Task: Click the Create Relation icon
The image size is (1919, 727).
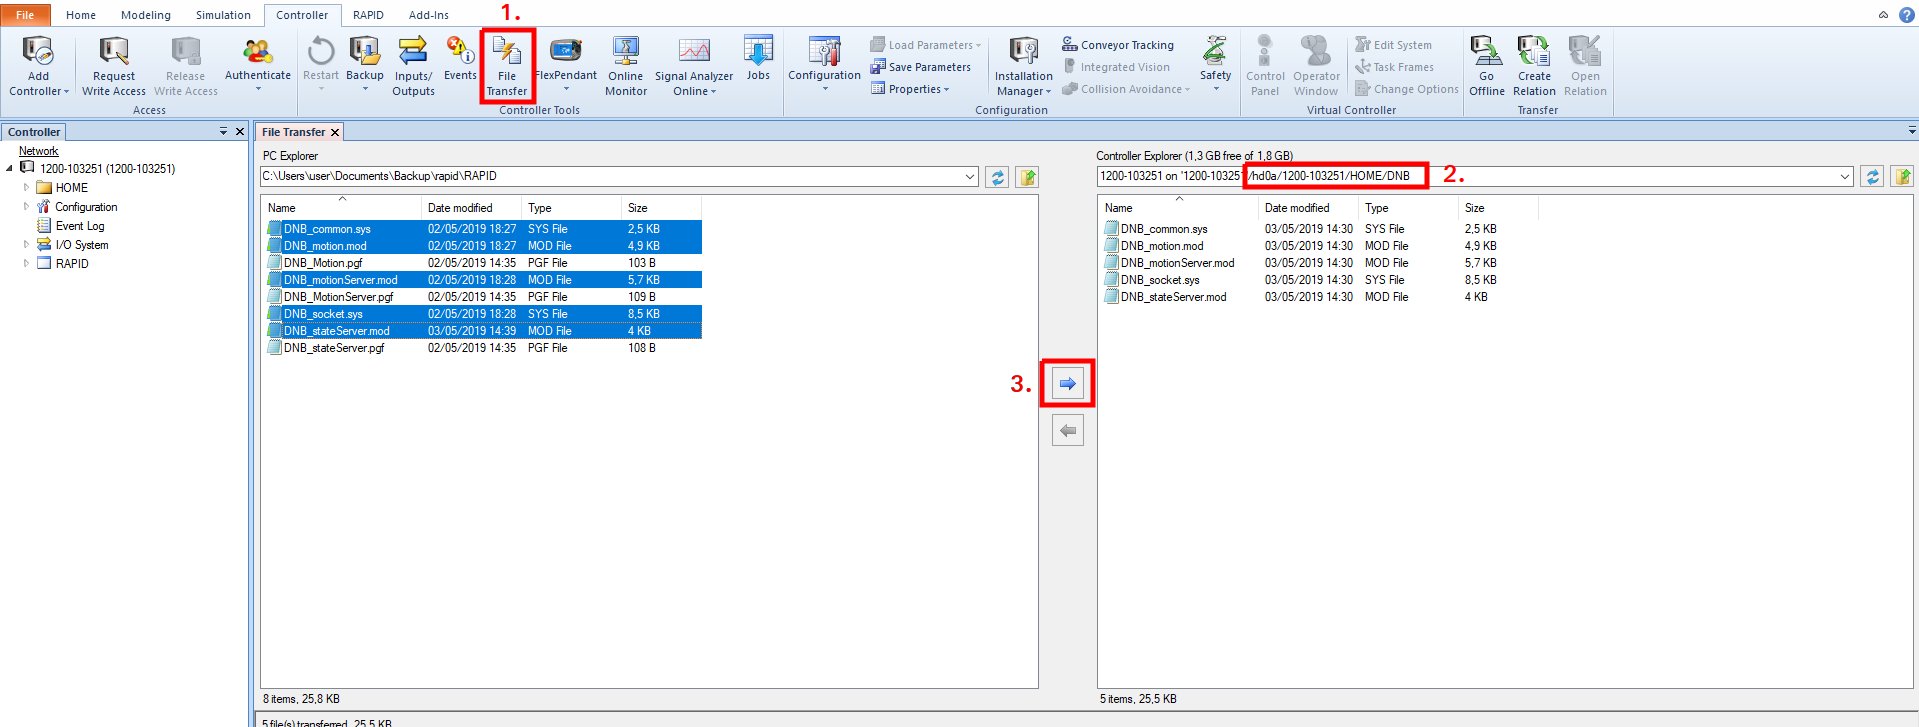Action: 1533,51
